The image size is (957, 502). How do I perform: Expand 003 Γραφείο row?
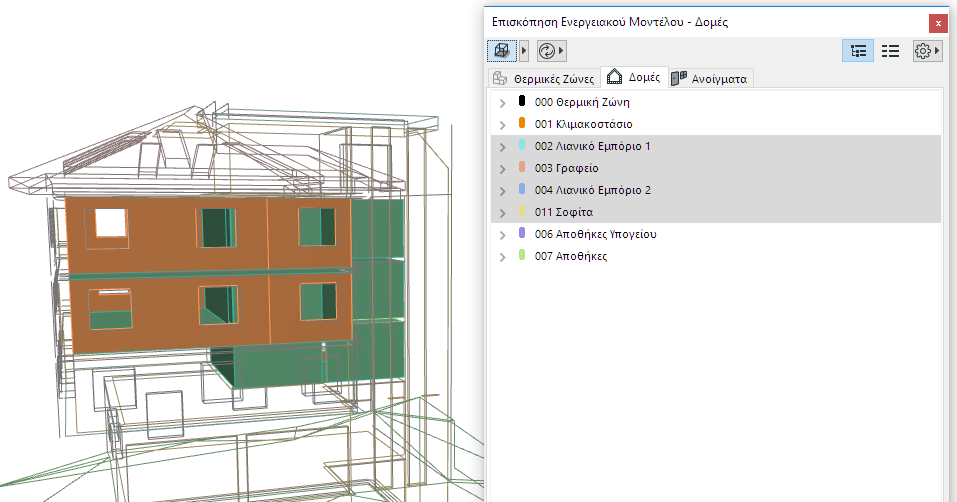502,169
